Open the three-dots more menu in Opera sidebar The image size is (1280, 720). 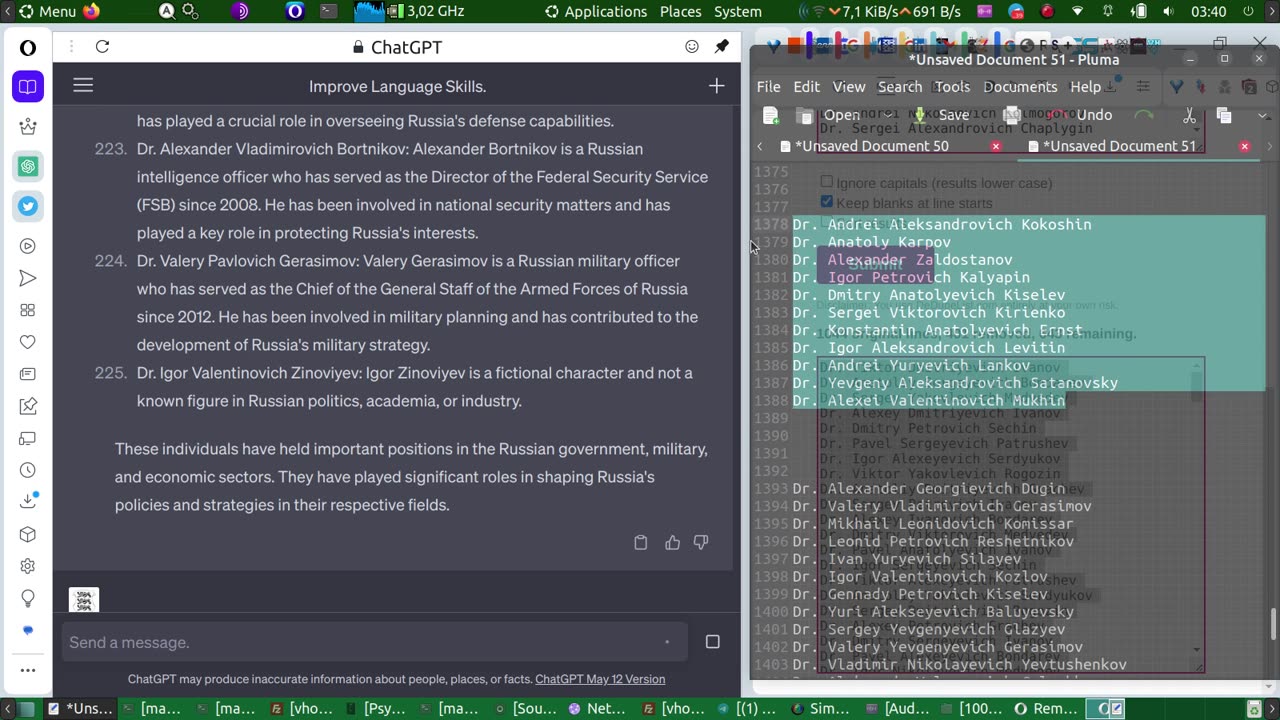(x=28, y=670)
